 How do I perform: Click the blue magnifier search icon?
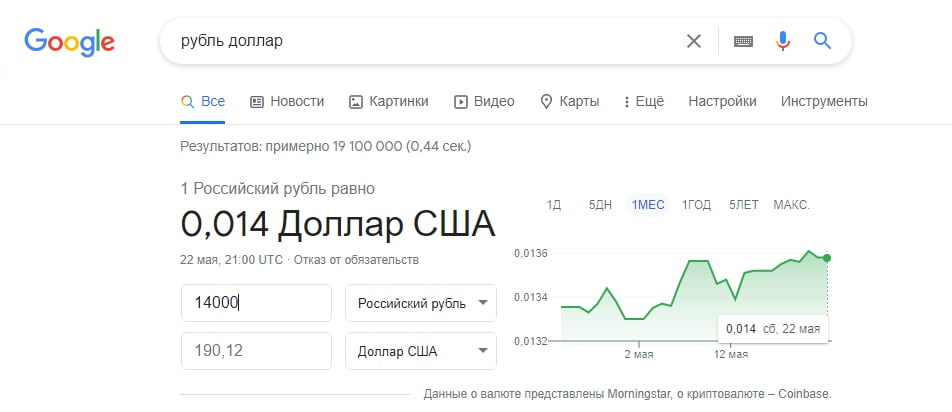(822, 41)
